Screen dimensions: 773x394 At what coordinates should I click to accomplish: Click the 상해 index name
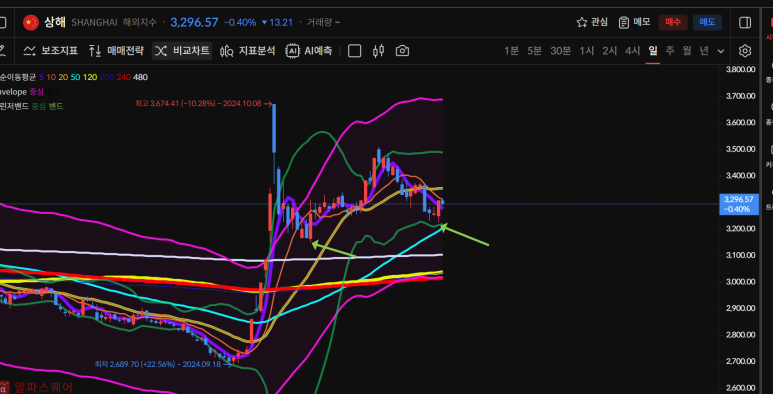(x=55, y=22)
